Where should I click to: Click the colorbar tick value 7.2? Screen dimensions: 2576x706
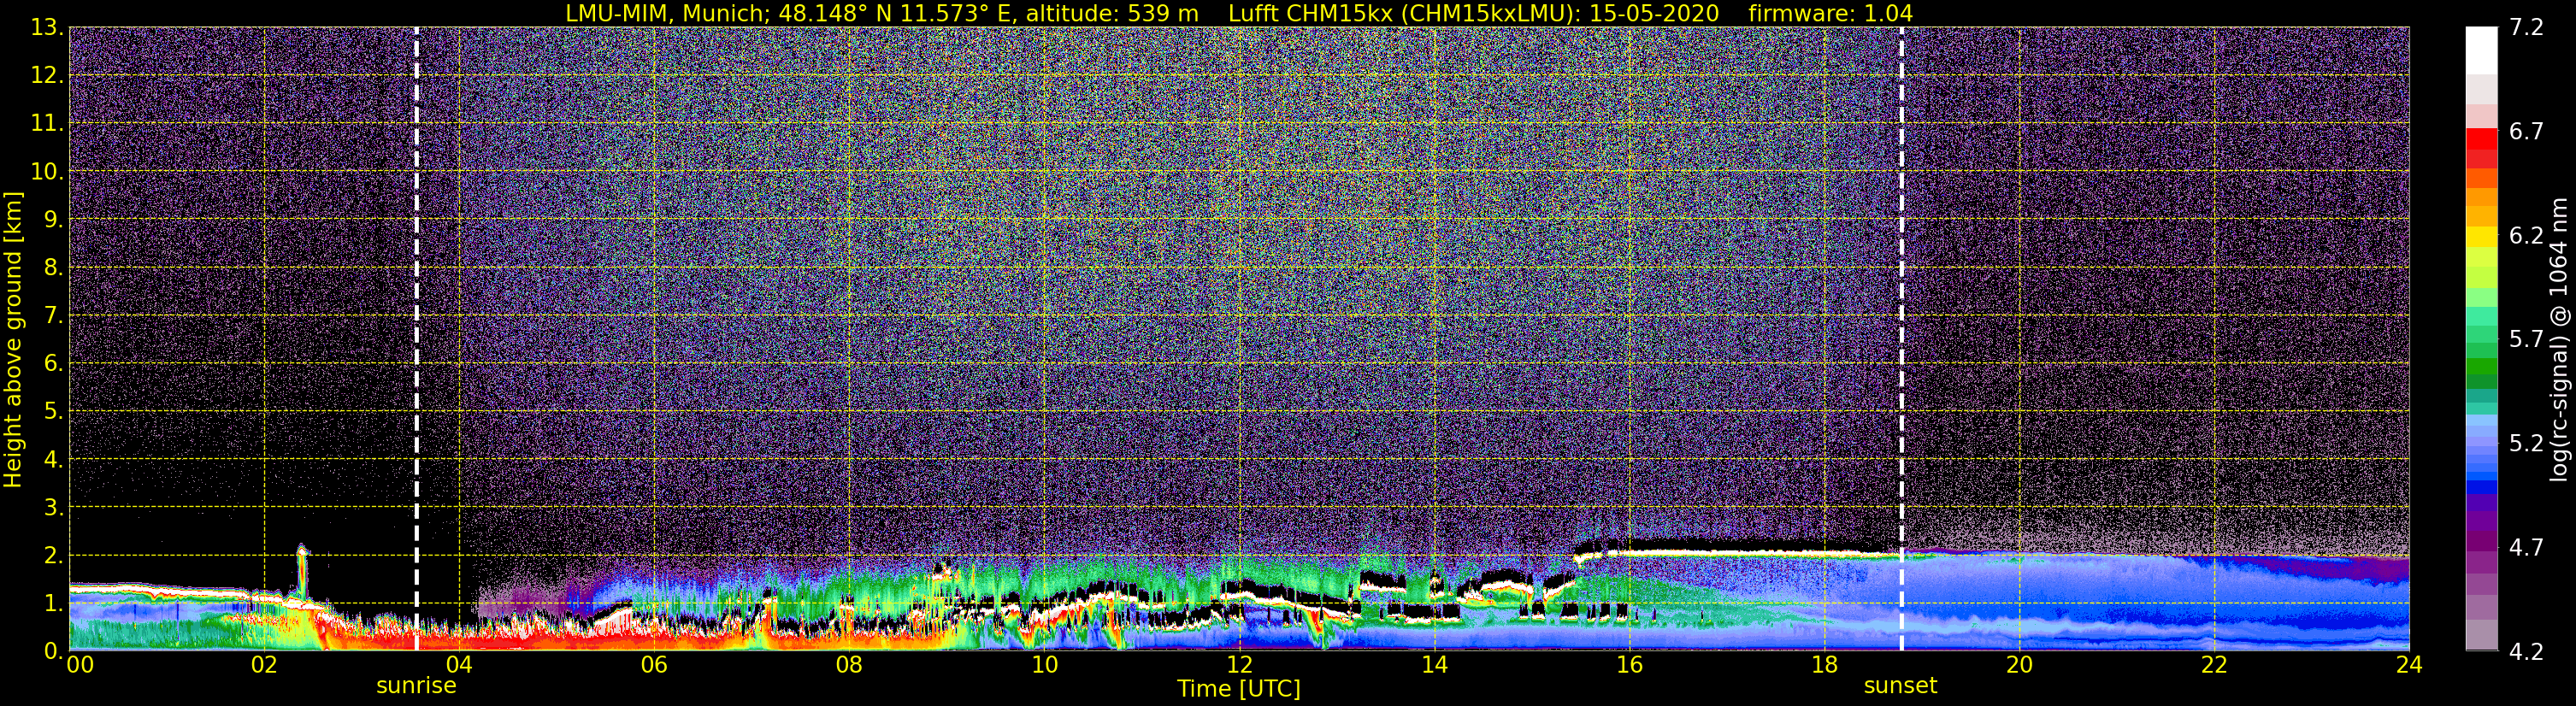2526,27
